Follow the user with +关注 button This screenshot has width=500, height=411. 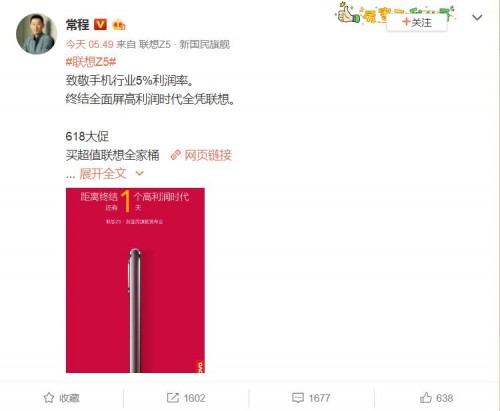(417, 23)
